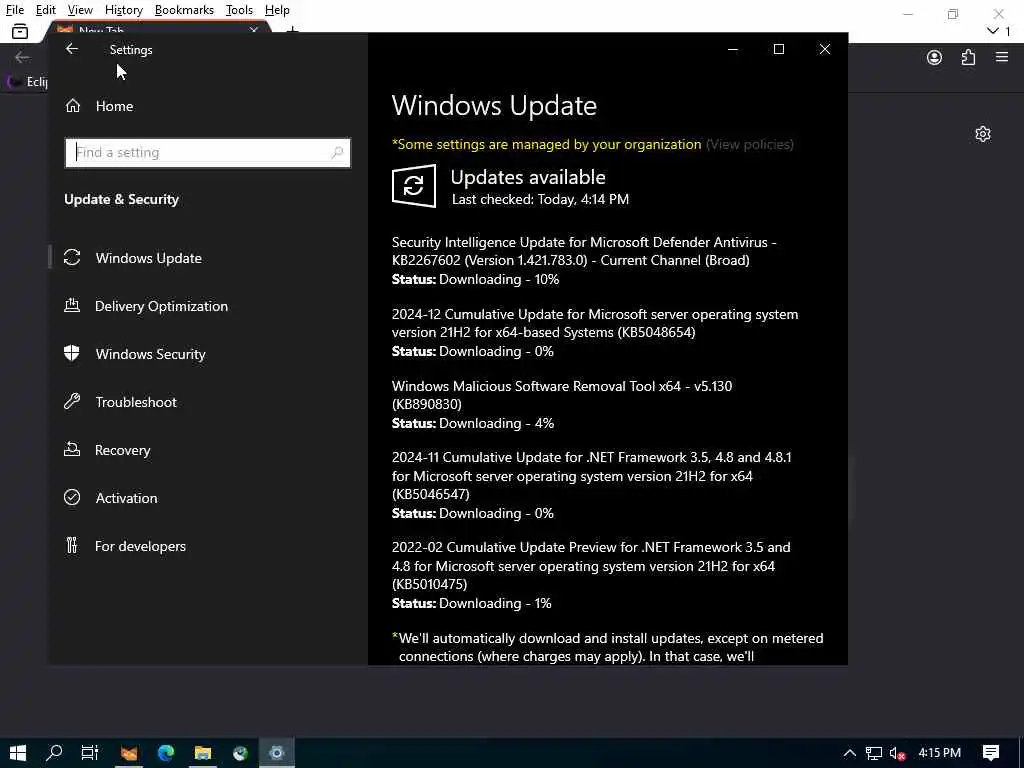Click the Delivery Optimization icon
1024x768 pixels.
coord(72,305)
